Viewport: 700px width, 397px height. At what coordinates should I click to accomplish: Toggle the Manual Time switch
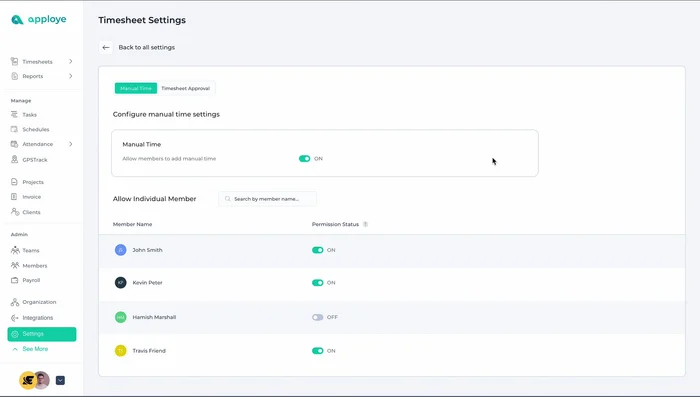click(304, 159)
